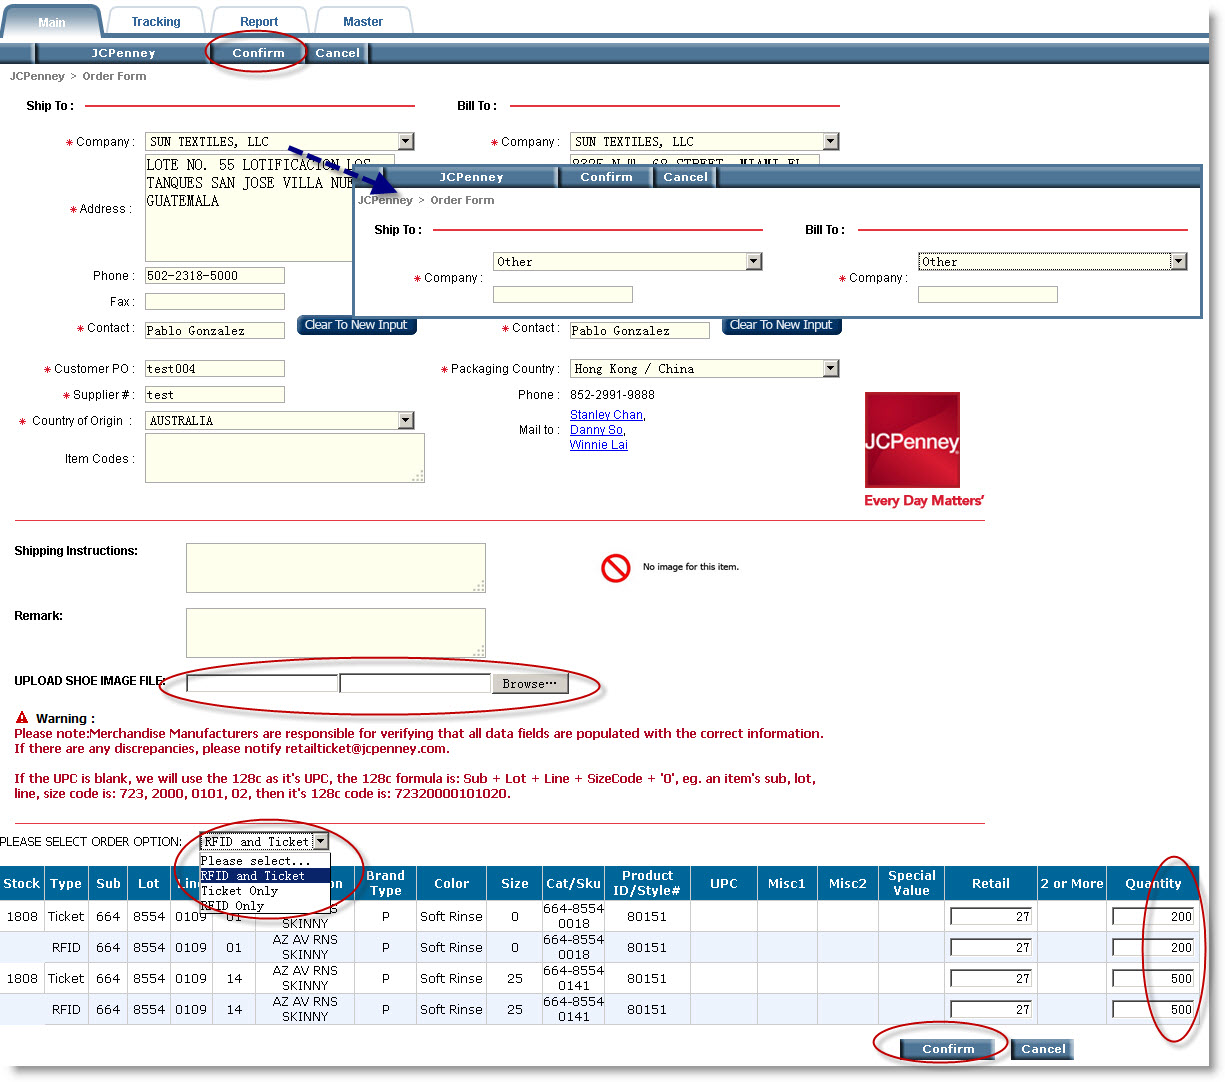Click Clear To New Input under Bill To

point(781,325)
